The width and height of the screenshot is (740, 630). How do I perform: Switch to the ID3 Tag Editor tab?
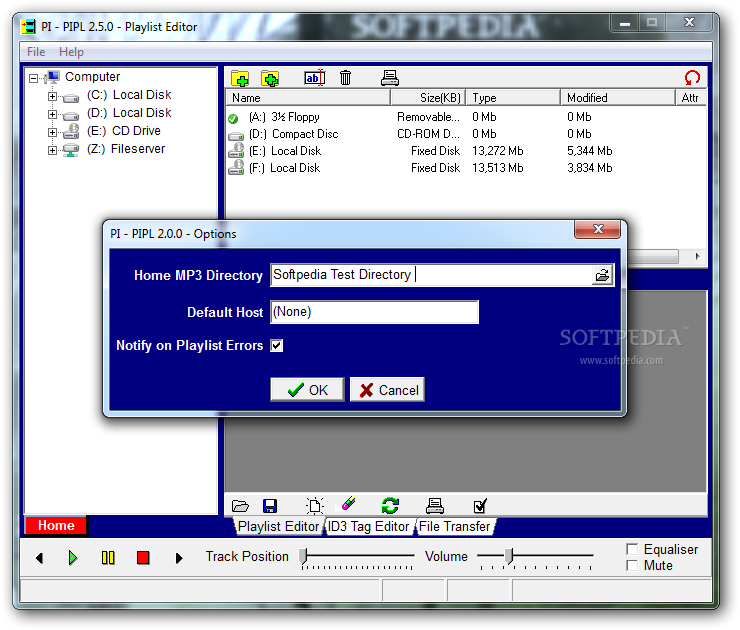pos(368,526)
